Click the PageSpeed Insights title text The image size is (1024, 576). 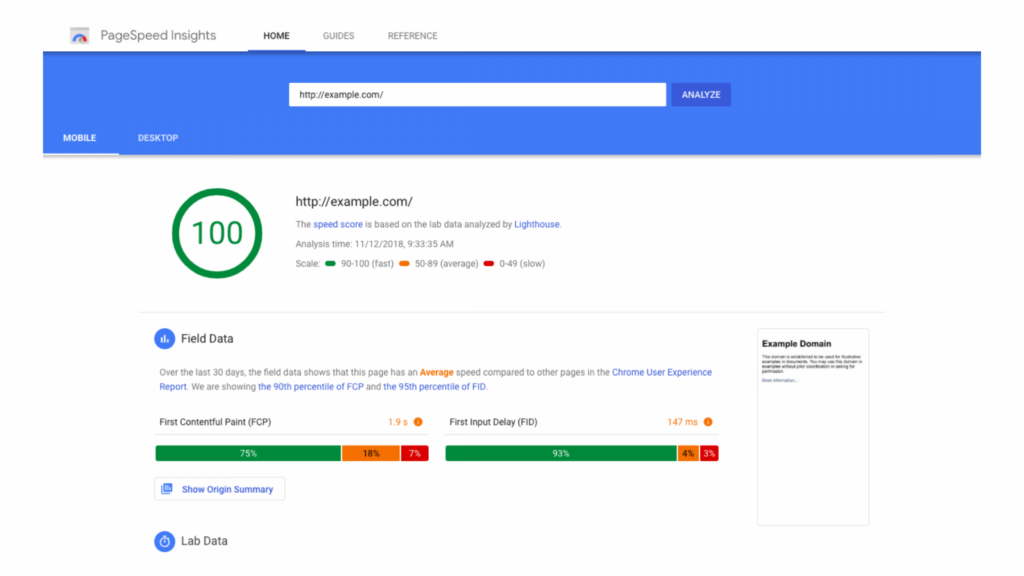[158, 35]
